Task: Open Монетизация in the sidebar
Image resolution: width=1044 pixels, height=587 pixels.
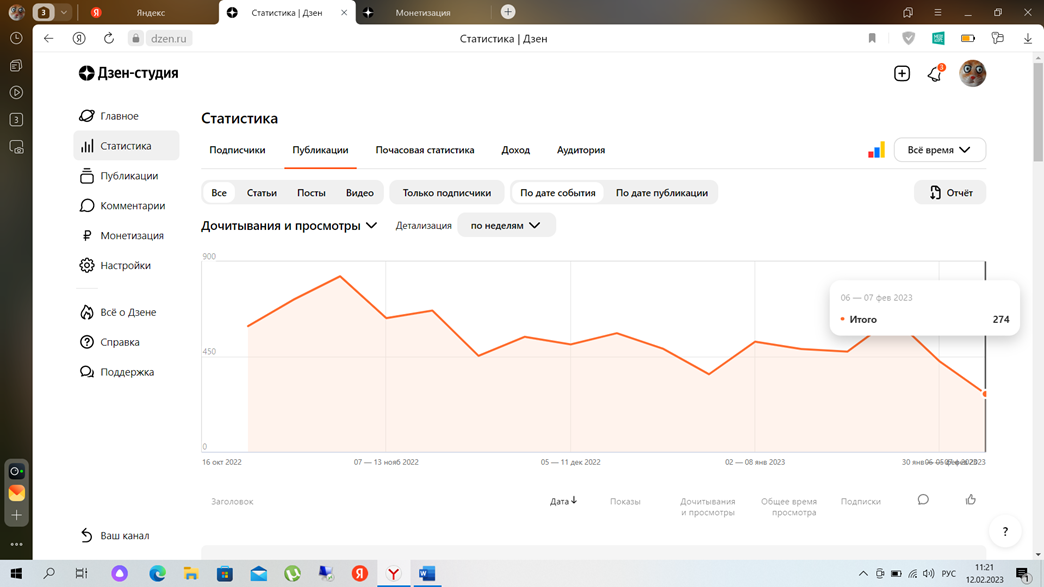Action: 121,236
